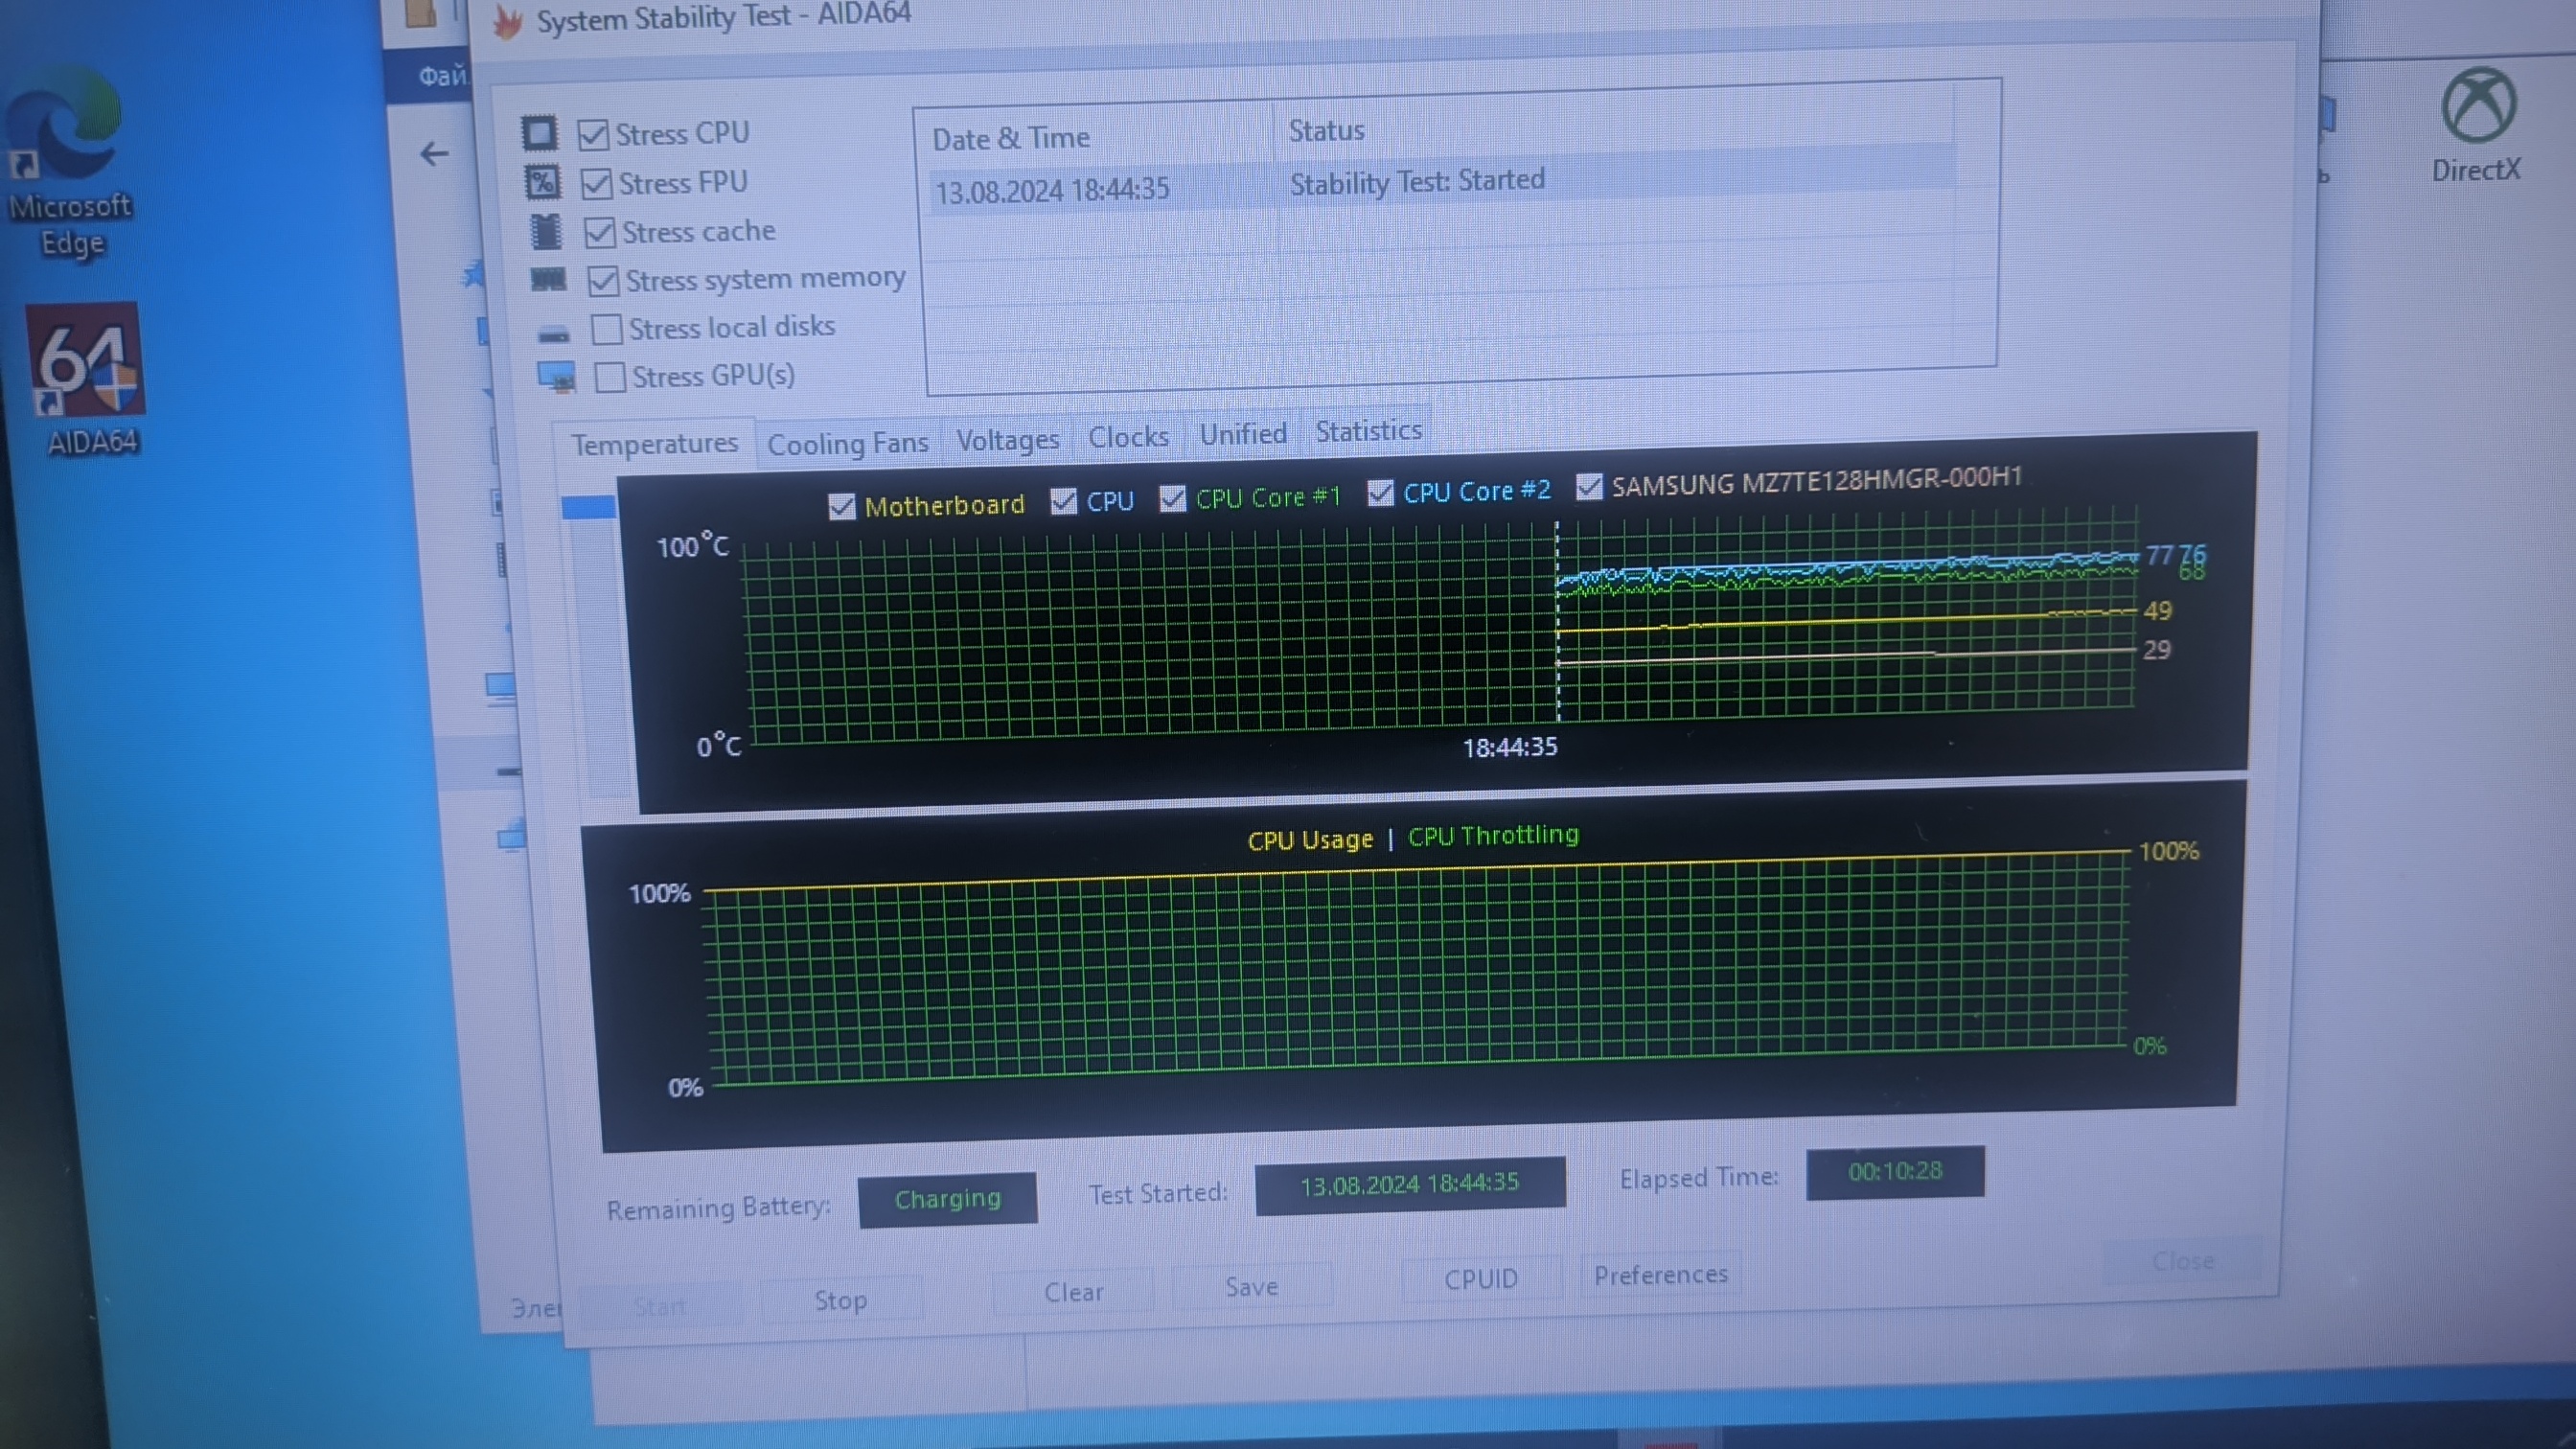The image size is (2576, 1449).
Task: Click the drive icon beside Stress local disks
Action: [x=553, y=333]
